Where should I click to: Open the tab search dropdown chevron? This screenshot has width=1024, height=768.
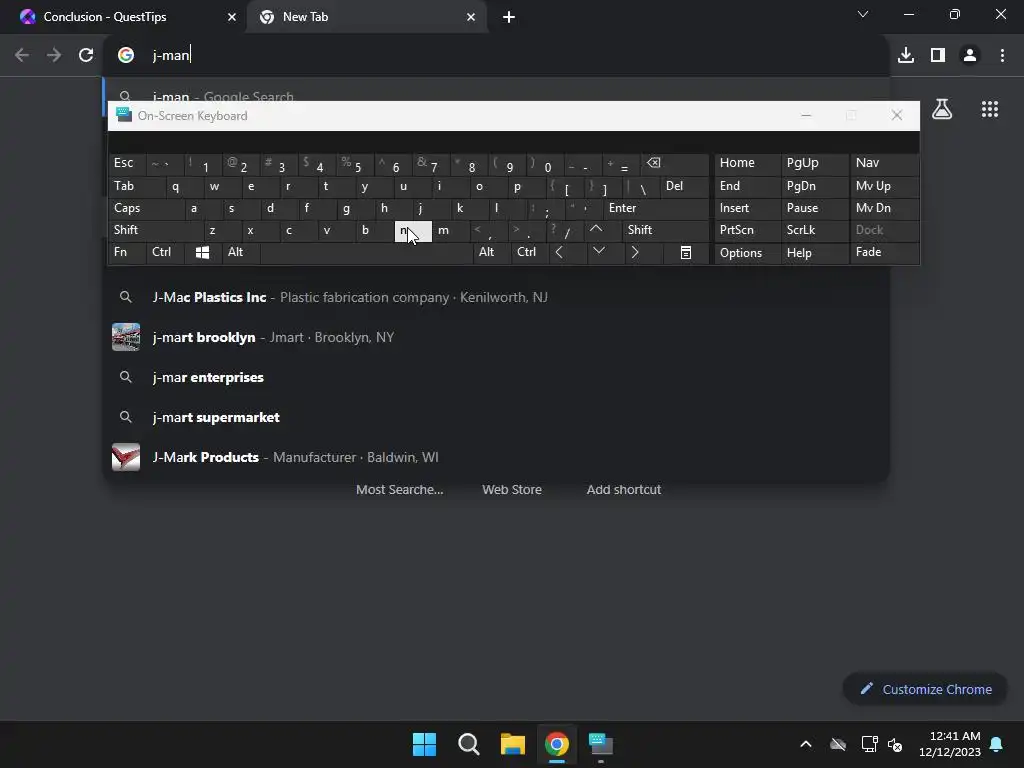863,14
